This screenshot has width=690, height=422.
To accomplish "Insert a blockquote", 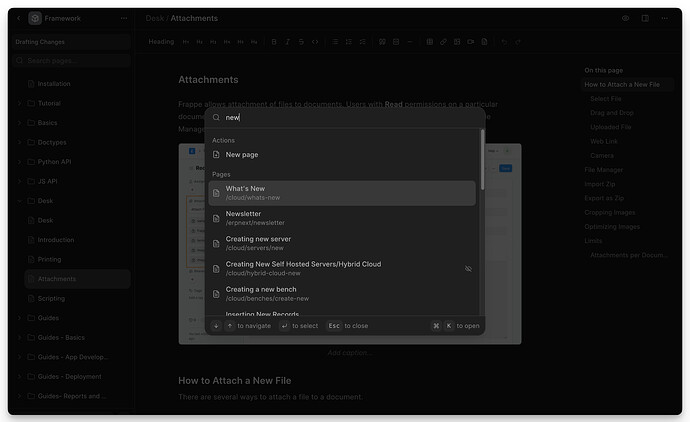I will [382, 42].
